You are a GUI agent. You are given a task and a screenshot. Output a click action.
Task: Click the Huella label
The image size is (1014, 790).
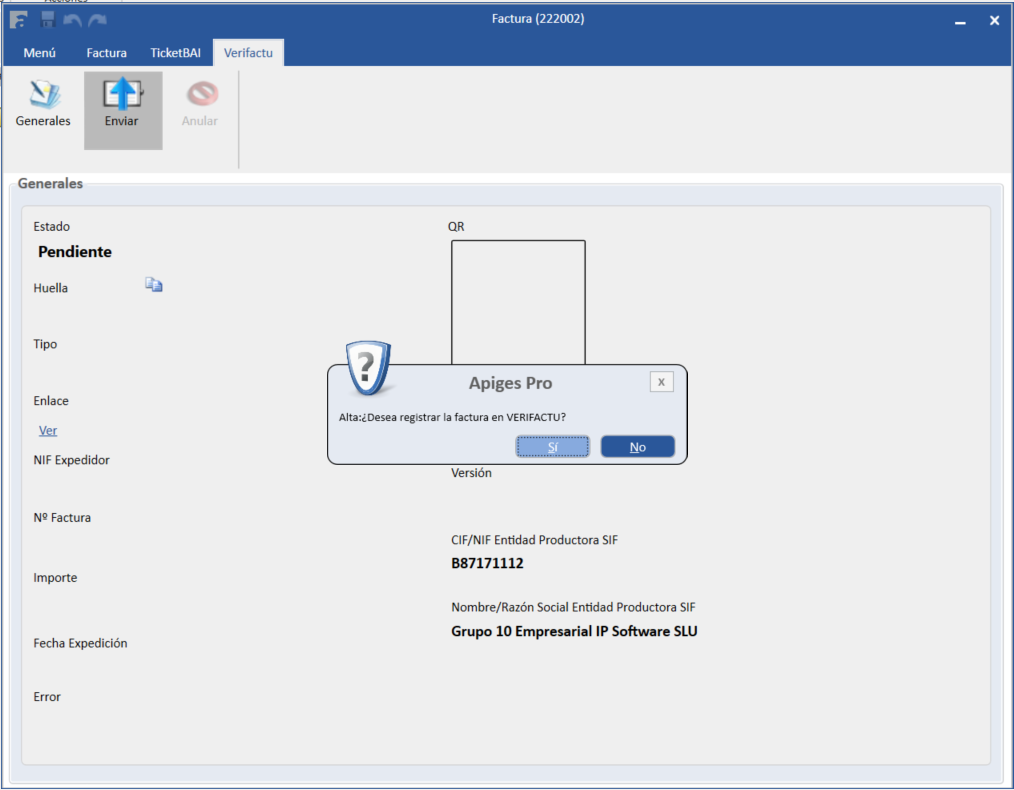pos(50,288)
